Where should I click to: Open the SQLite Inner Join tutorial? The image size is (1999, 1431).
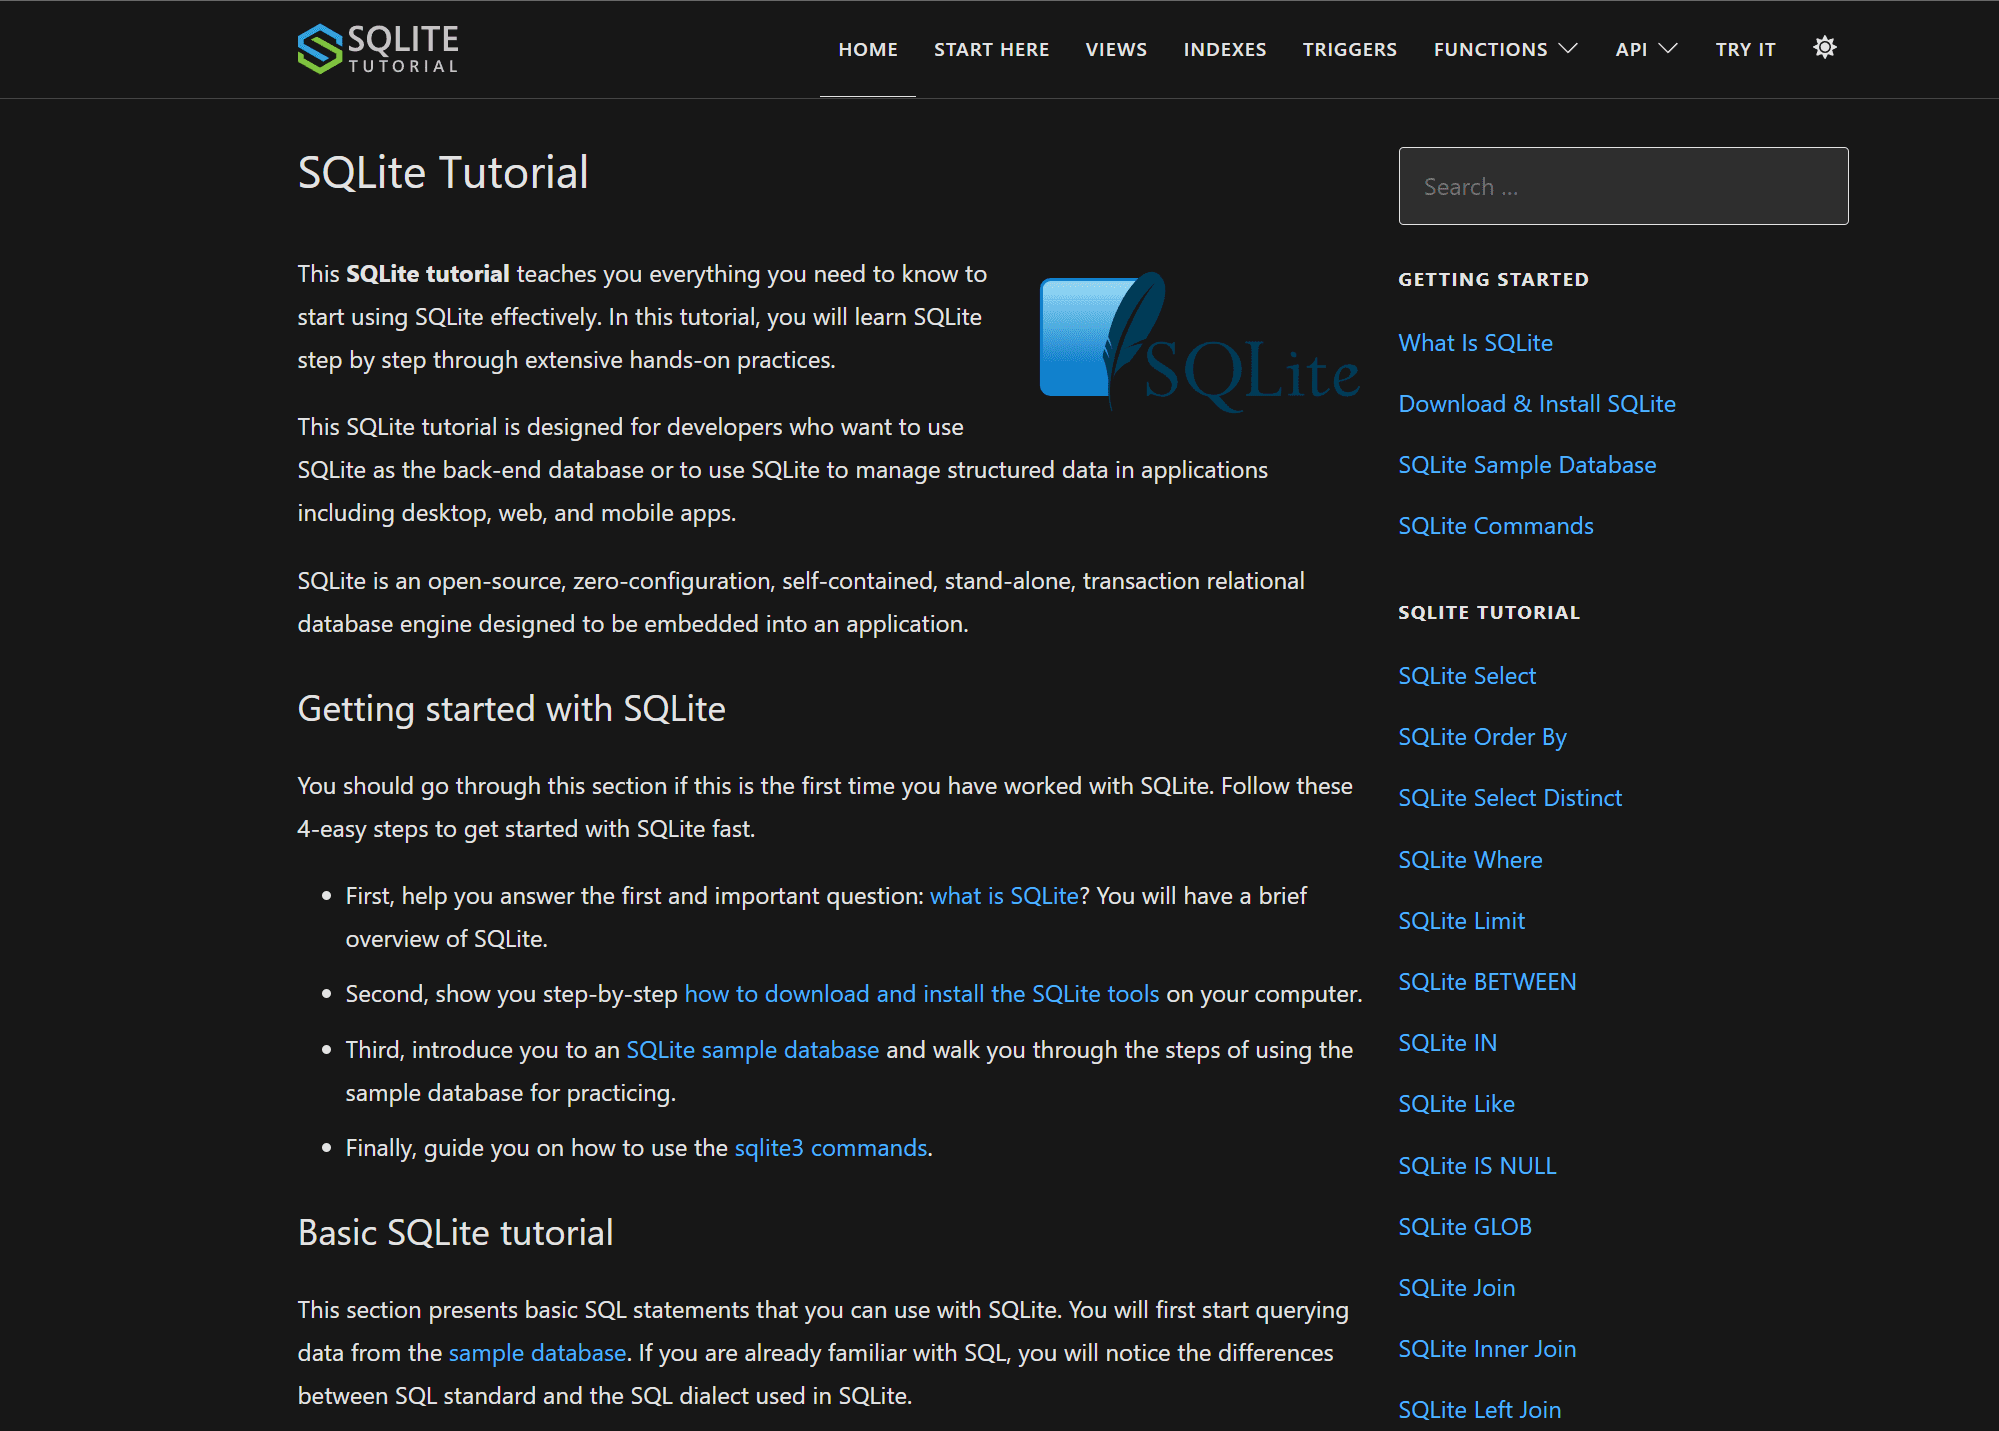point(1487,1348)
